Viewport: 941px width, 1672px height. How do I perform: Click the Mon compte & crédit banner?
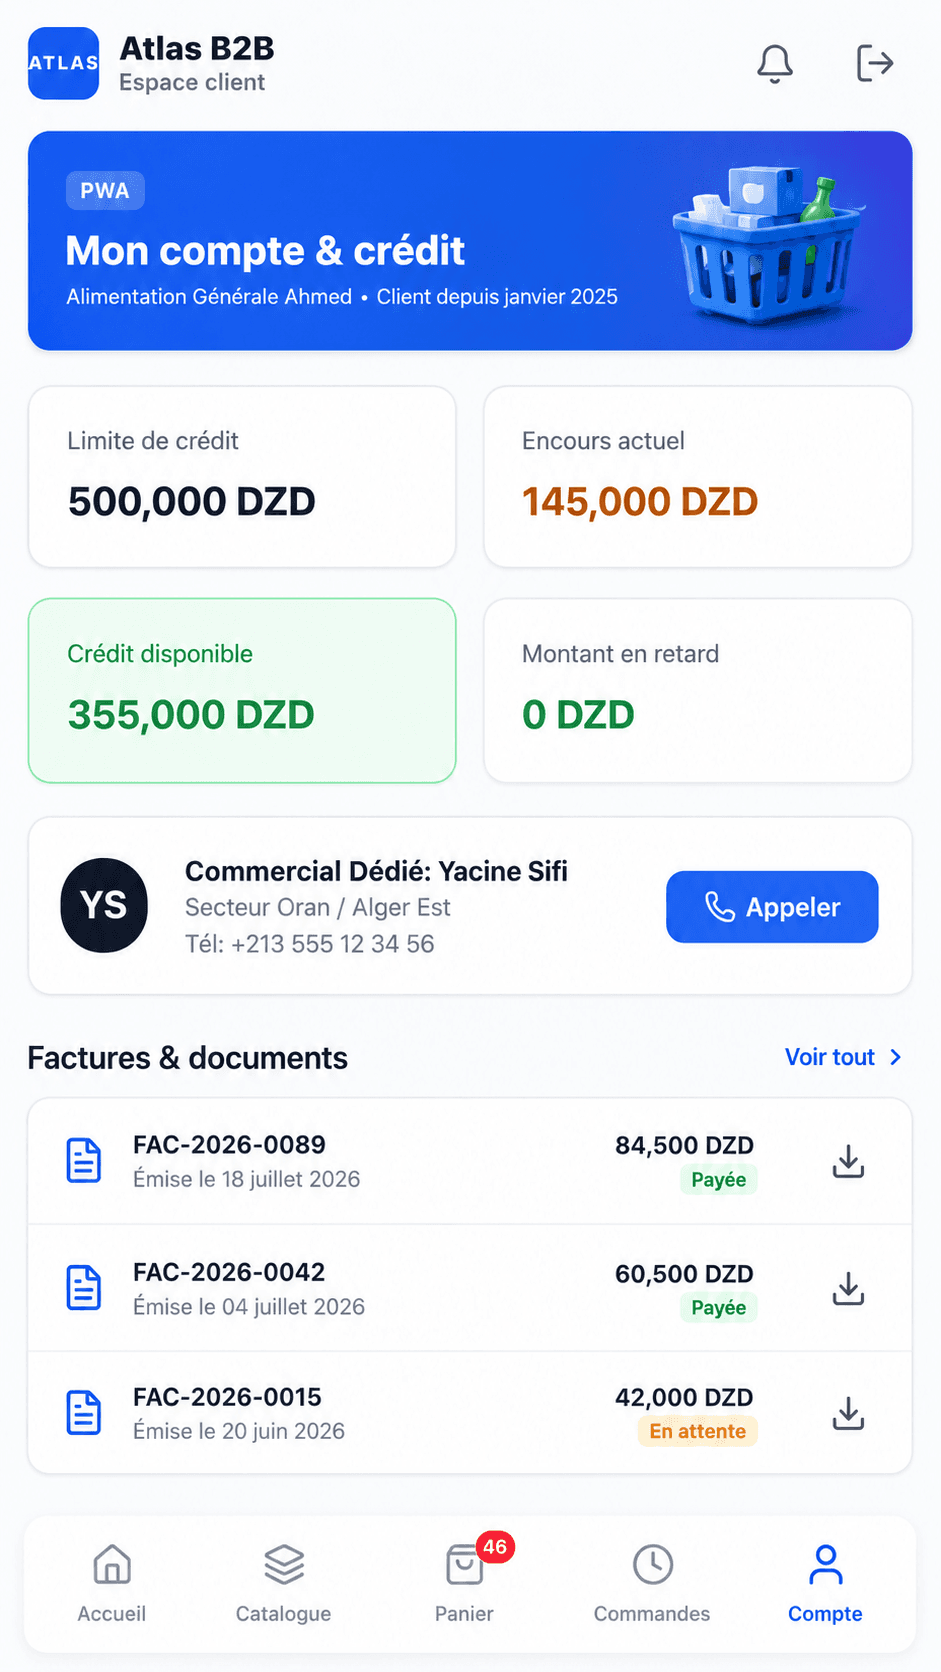pos(470,241)
